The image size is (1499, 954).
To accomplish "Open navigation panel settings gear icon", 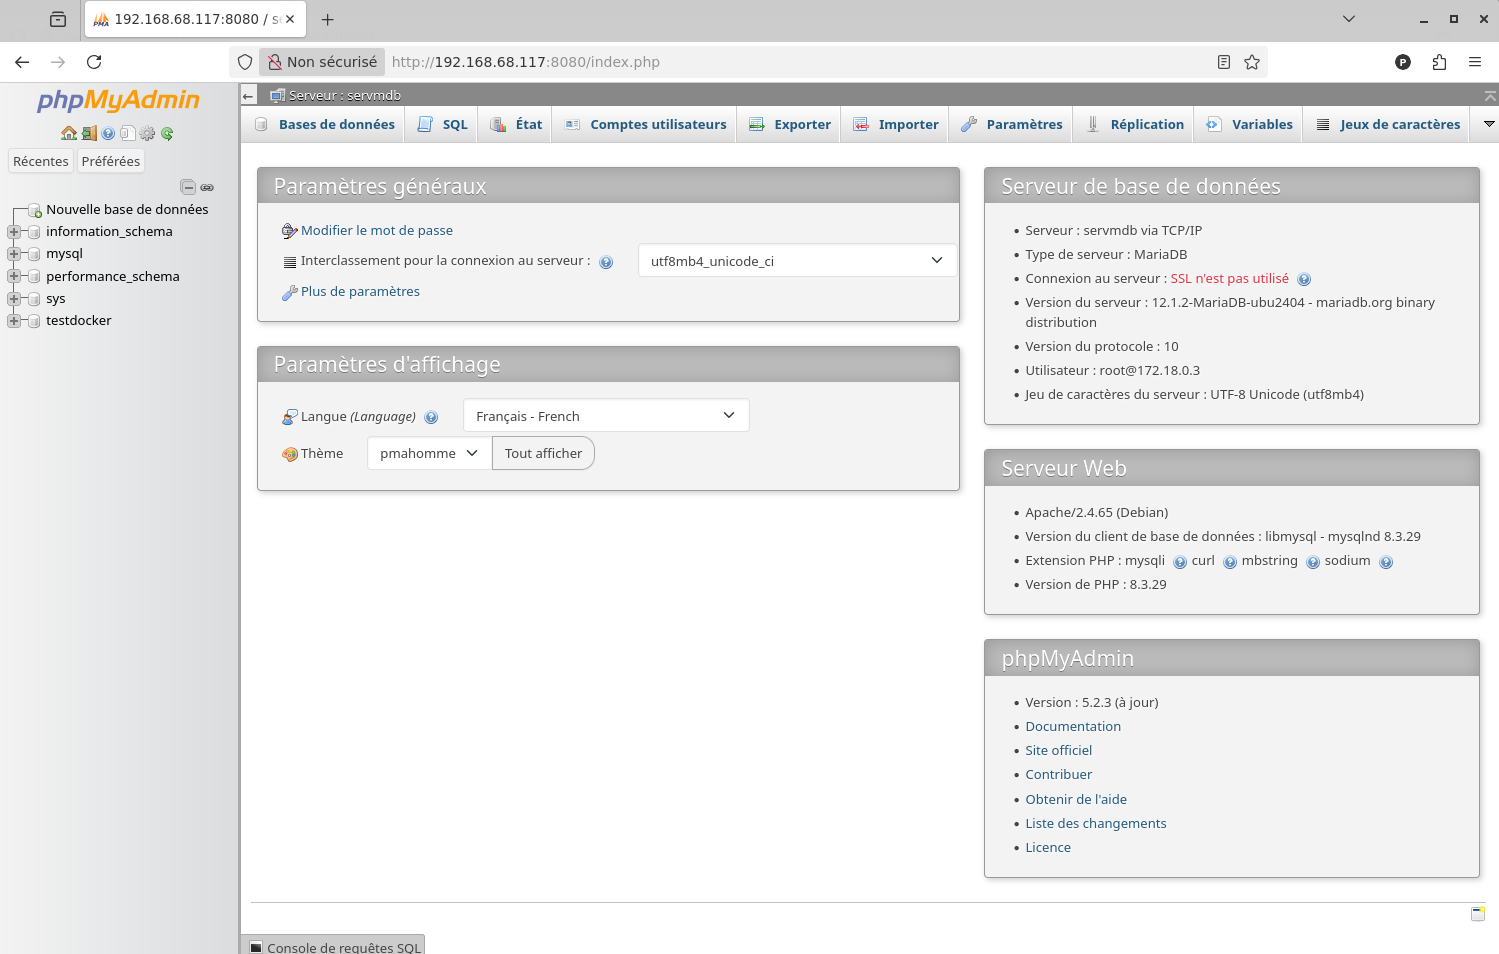I will [x=148, y=133].
